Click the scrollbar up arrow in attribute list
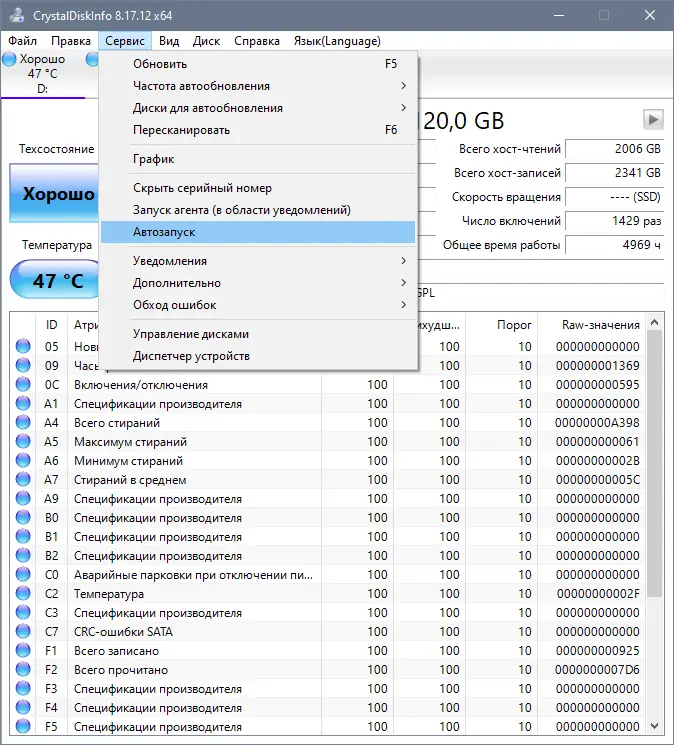Image resolution: width=674 pixels, height=745 pixels. [655, 322]
